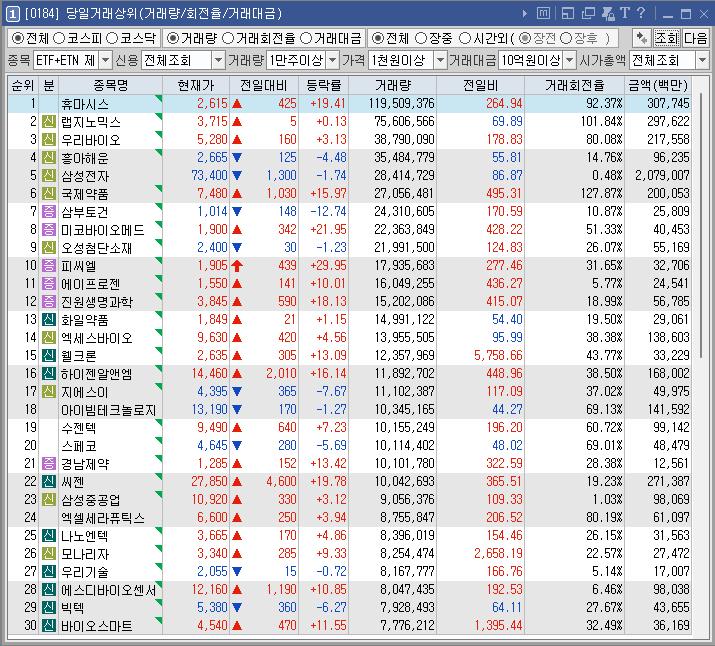The image size is (715, 646).
Task: Sort by the 거래회전율 column header
Action: (575, 85)
